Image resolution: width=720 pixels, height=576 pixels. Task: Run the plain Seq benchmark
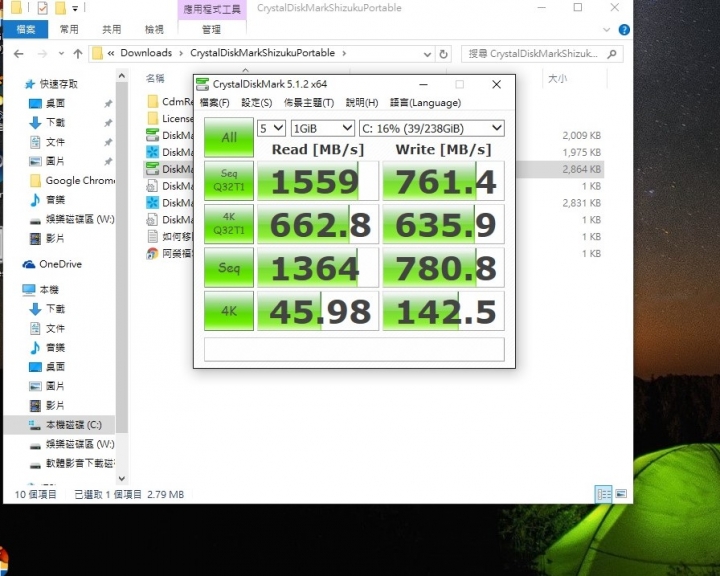point(229,267)
